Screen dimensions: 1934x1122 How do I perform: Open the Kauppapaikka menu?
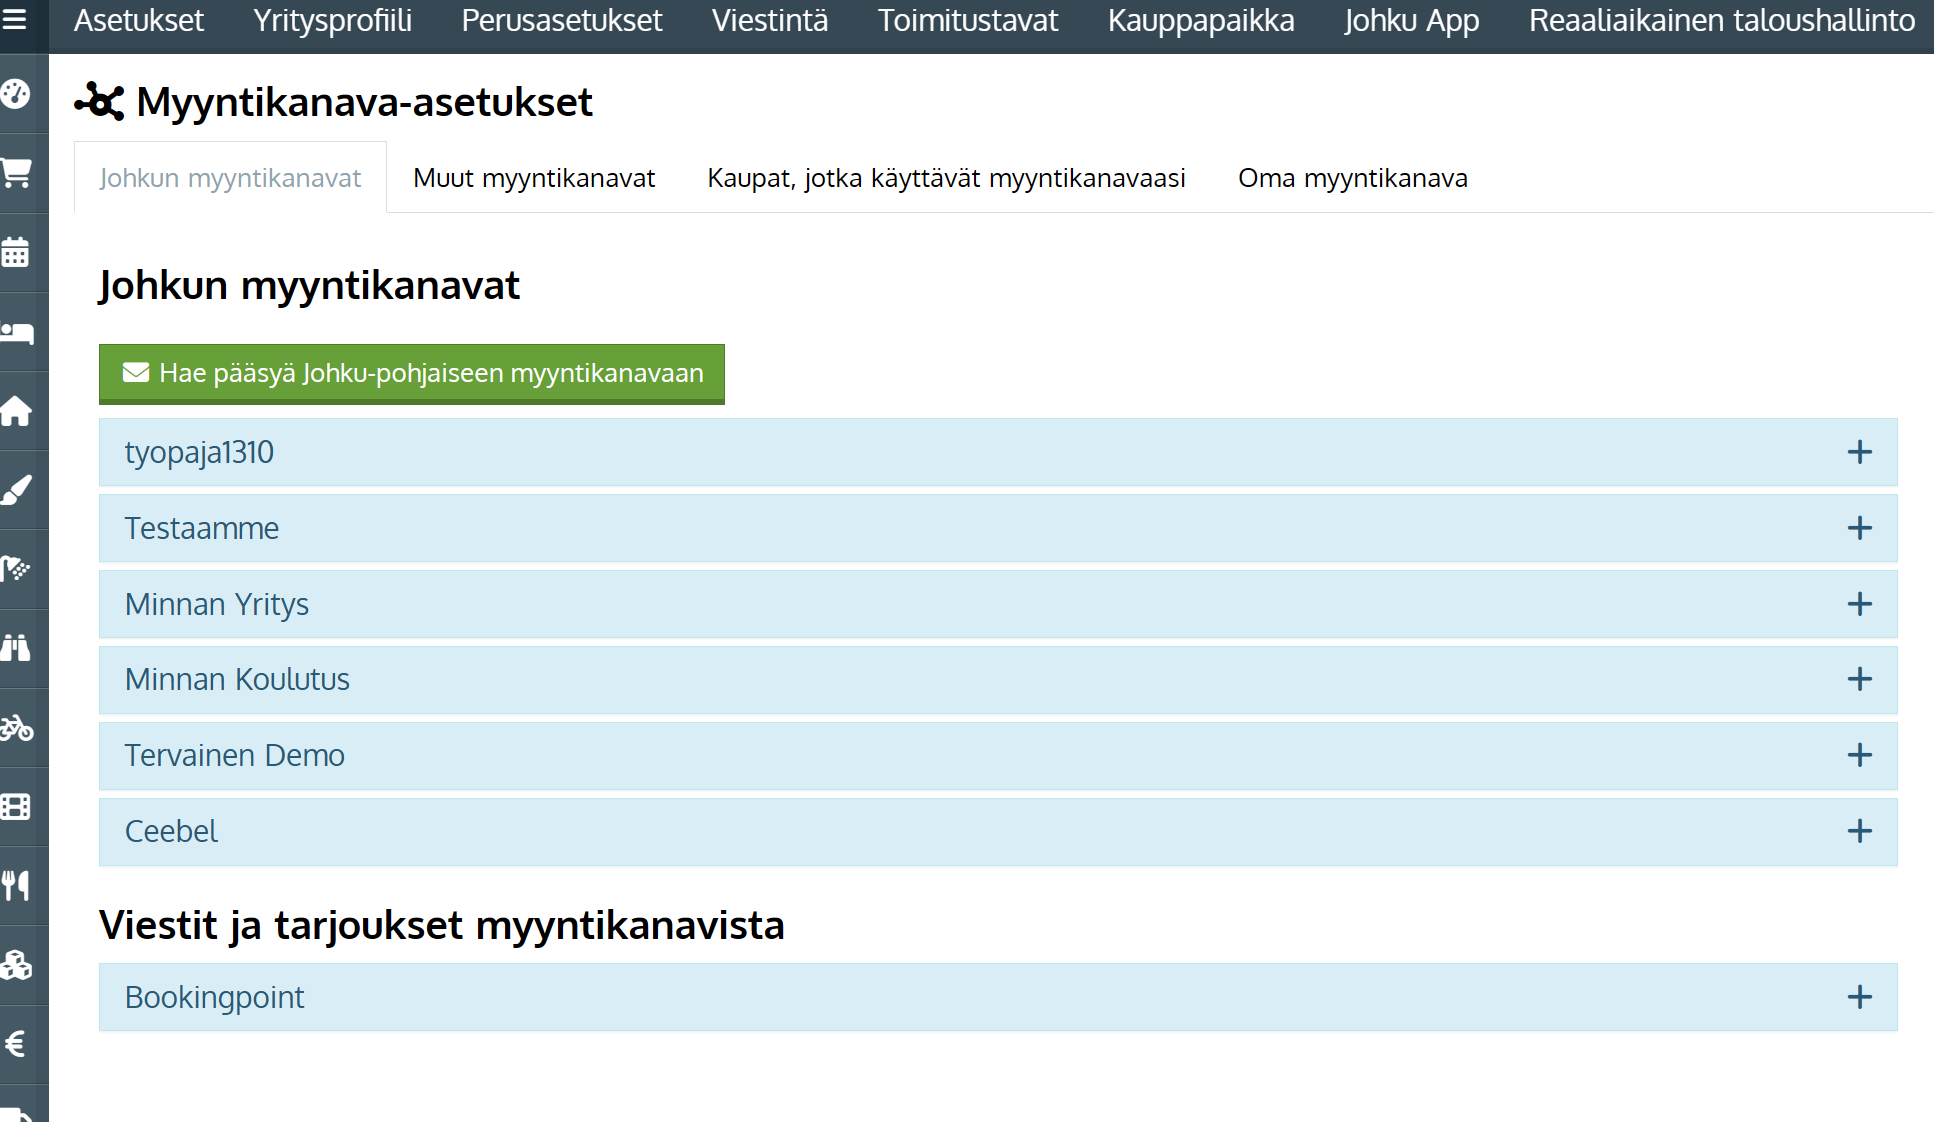(x=1201, y=20)
